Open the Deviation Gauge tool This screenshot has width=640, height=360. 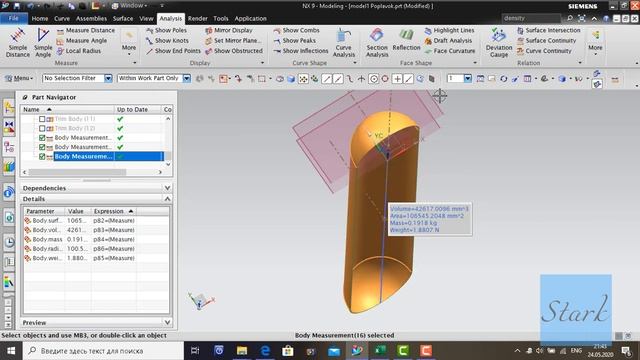pyautogui.click(x=499, y=42)
